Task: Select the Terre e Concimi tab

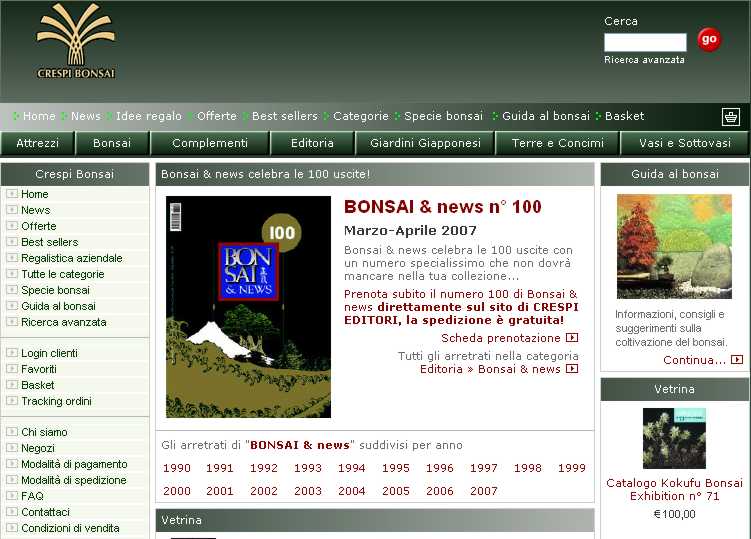Action: pos(558,143)
